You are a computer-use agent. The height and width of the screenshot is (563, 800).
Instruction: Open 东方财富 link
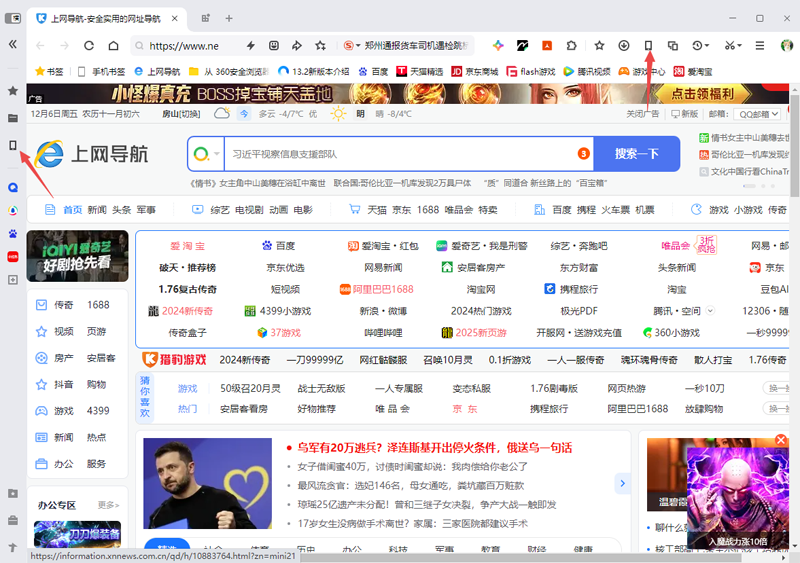579,267
